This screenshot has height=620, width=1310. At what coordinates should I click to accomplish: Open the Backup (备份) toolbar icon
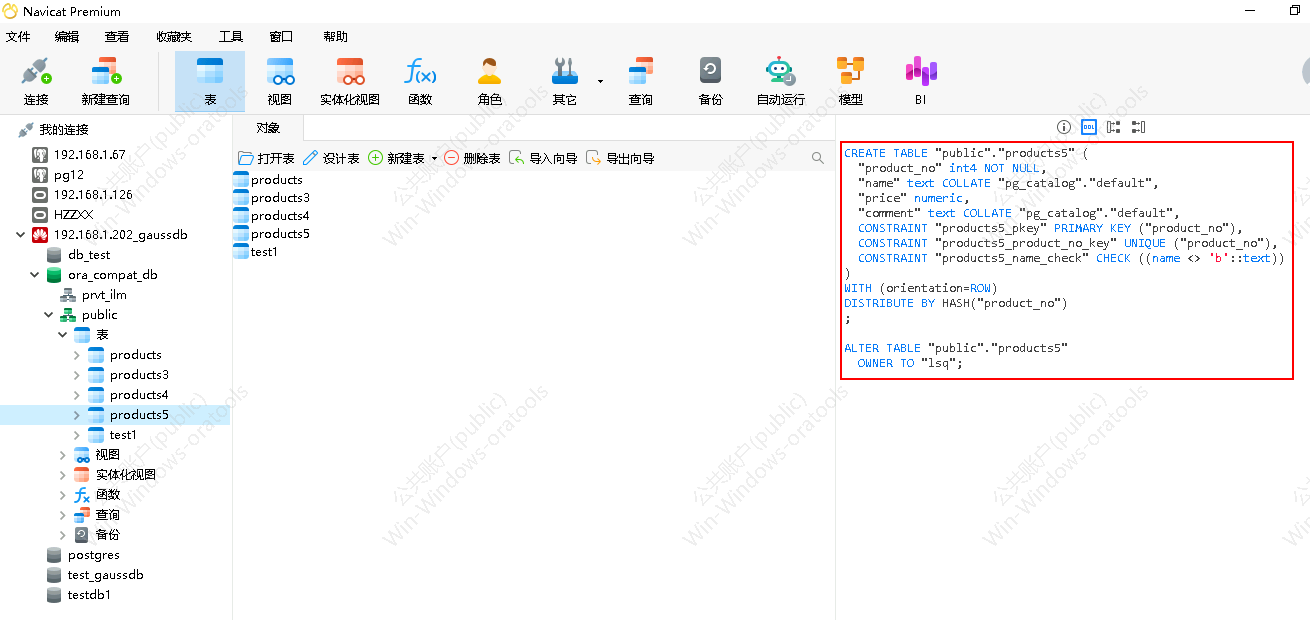pos(710,81)
